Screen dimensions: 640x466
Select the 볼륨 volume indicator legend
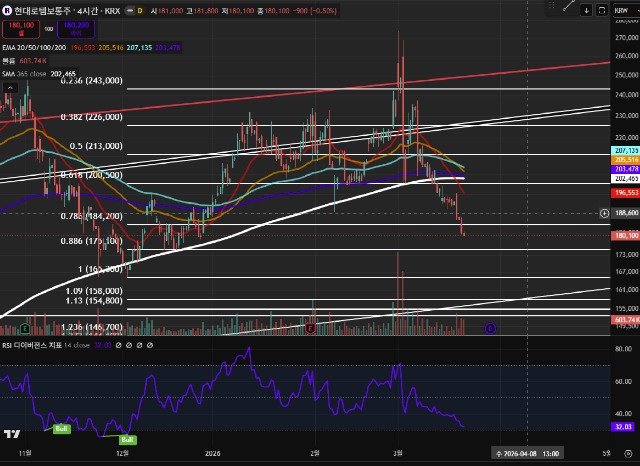pyautogui.click(x=9, y=61)
